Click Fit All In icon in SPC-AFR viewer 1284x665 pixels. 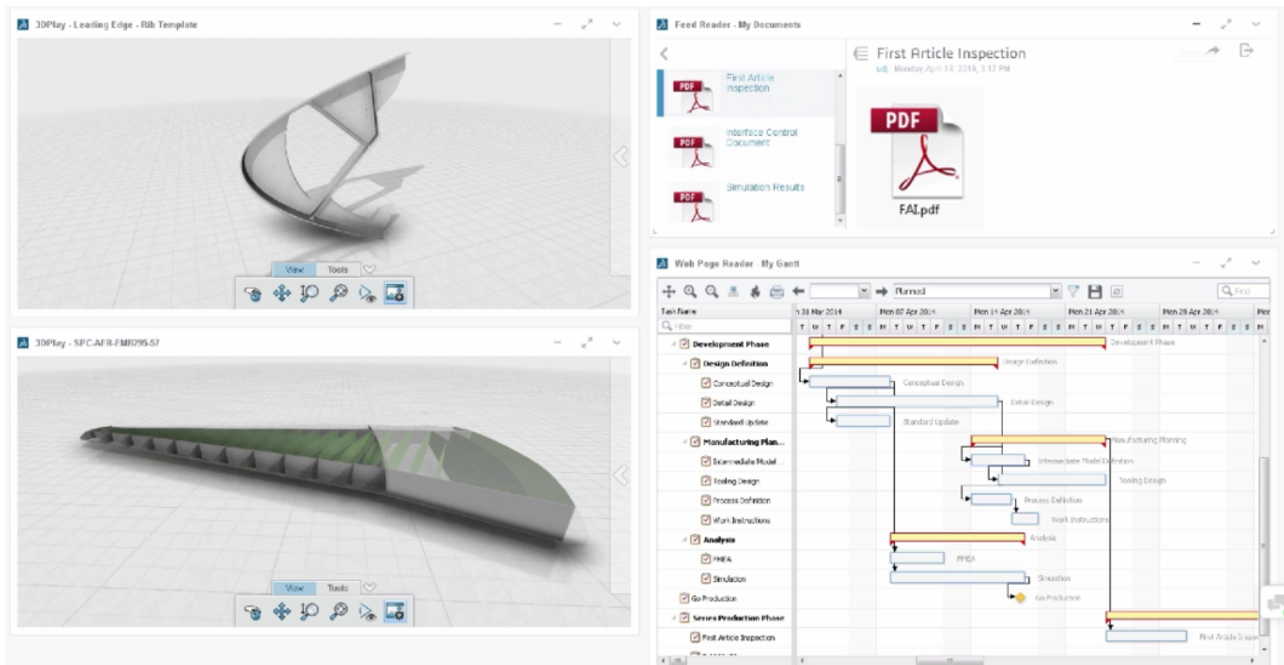point(339,612)
